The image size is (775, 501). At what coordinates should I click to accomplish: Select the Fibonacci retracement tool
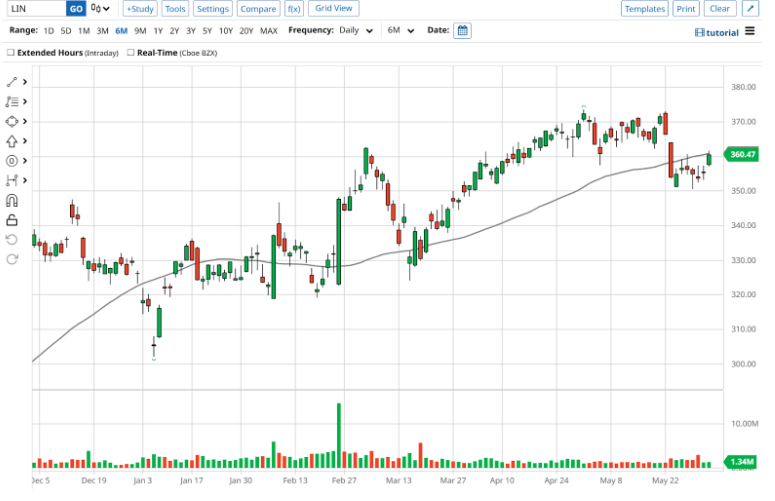12,102
